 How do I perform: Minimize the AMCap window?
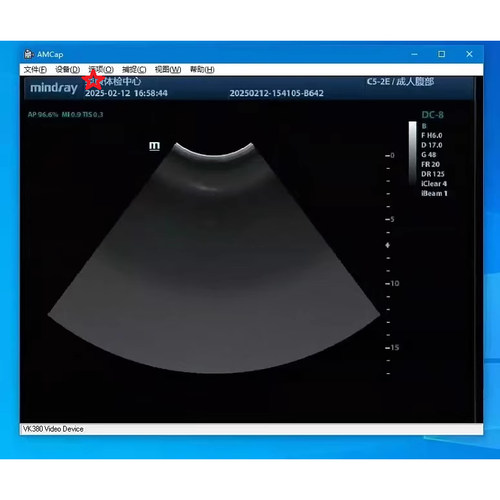click(414, 54)
